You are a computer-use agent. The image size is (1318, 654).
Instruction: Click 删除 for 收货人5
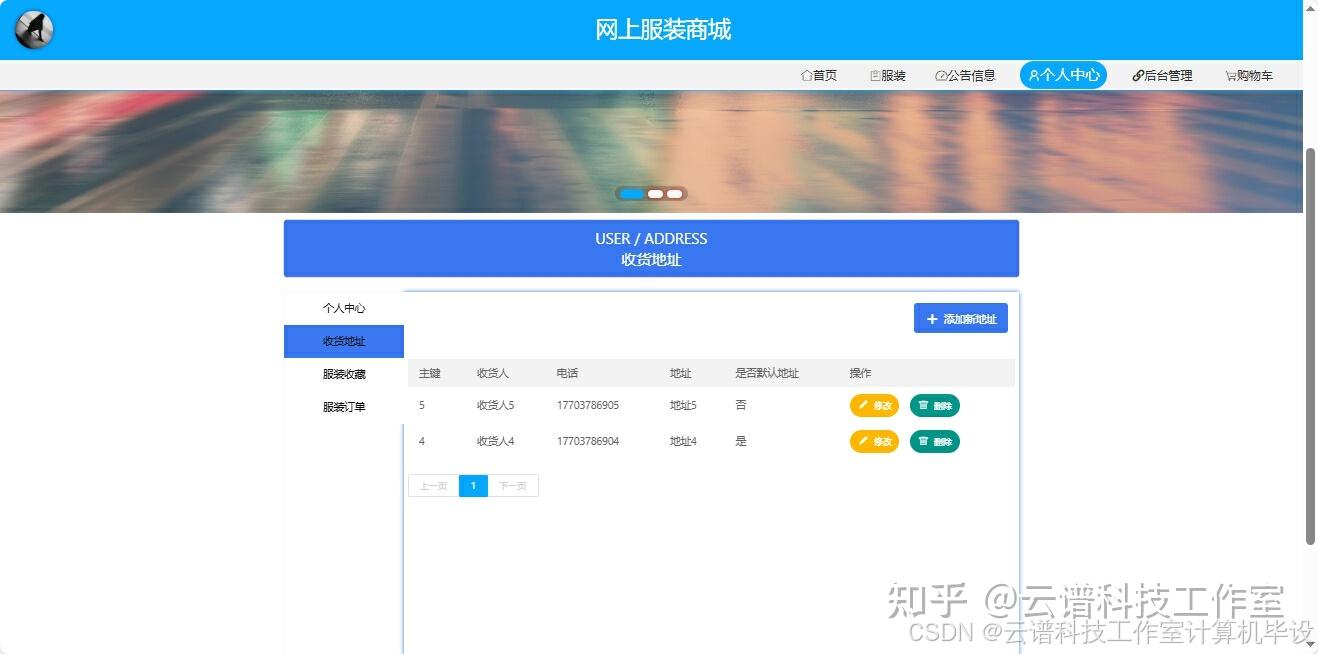point(935,405)
